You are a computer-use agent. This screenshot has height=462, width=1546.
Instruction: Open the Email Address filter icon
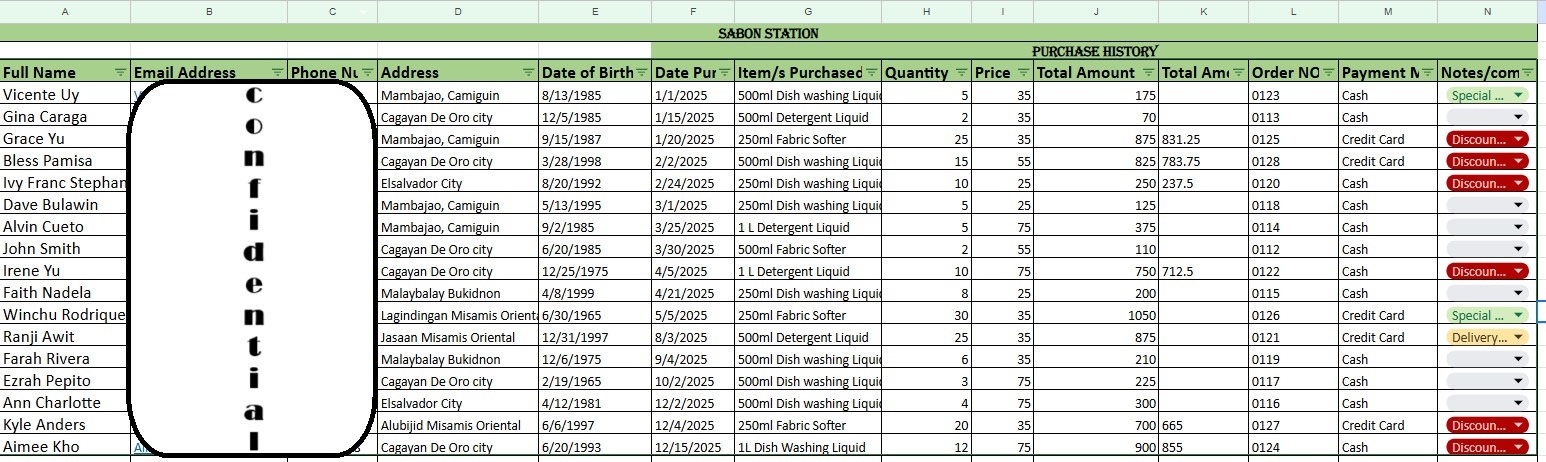pos(278,72)
